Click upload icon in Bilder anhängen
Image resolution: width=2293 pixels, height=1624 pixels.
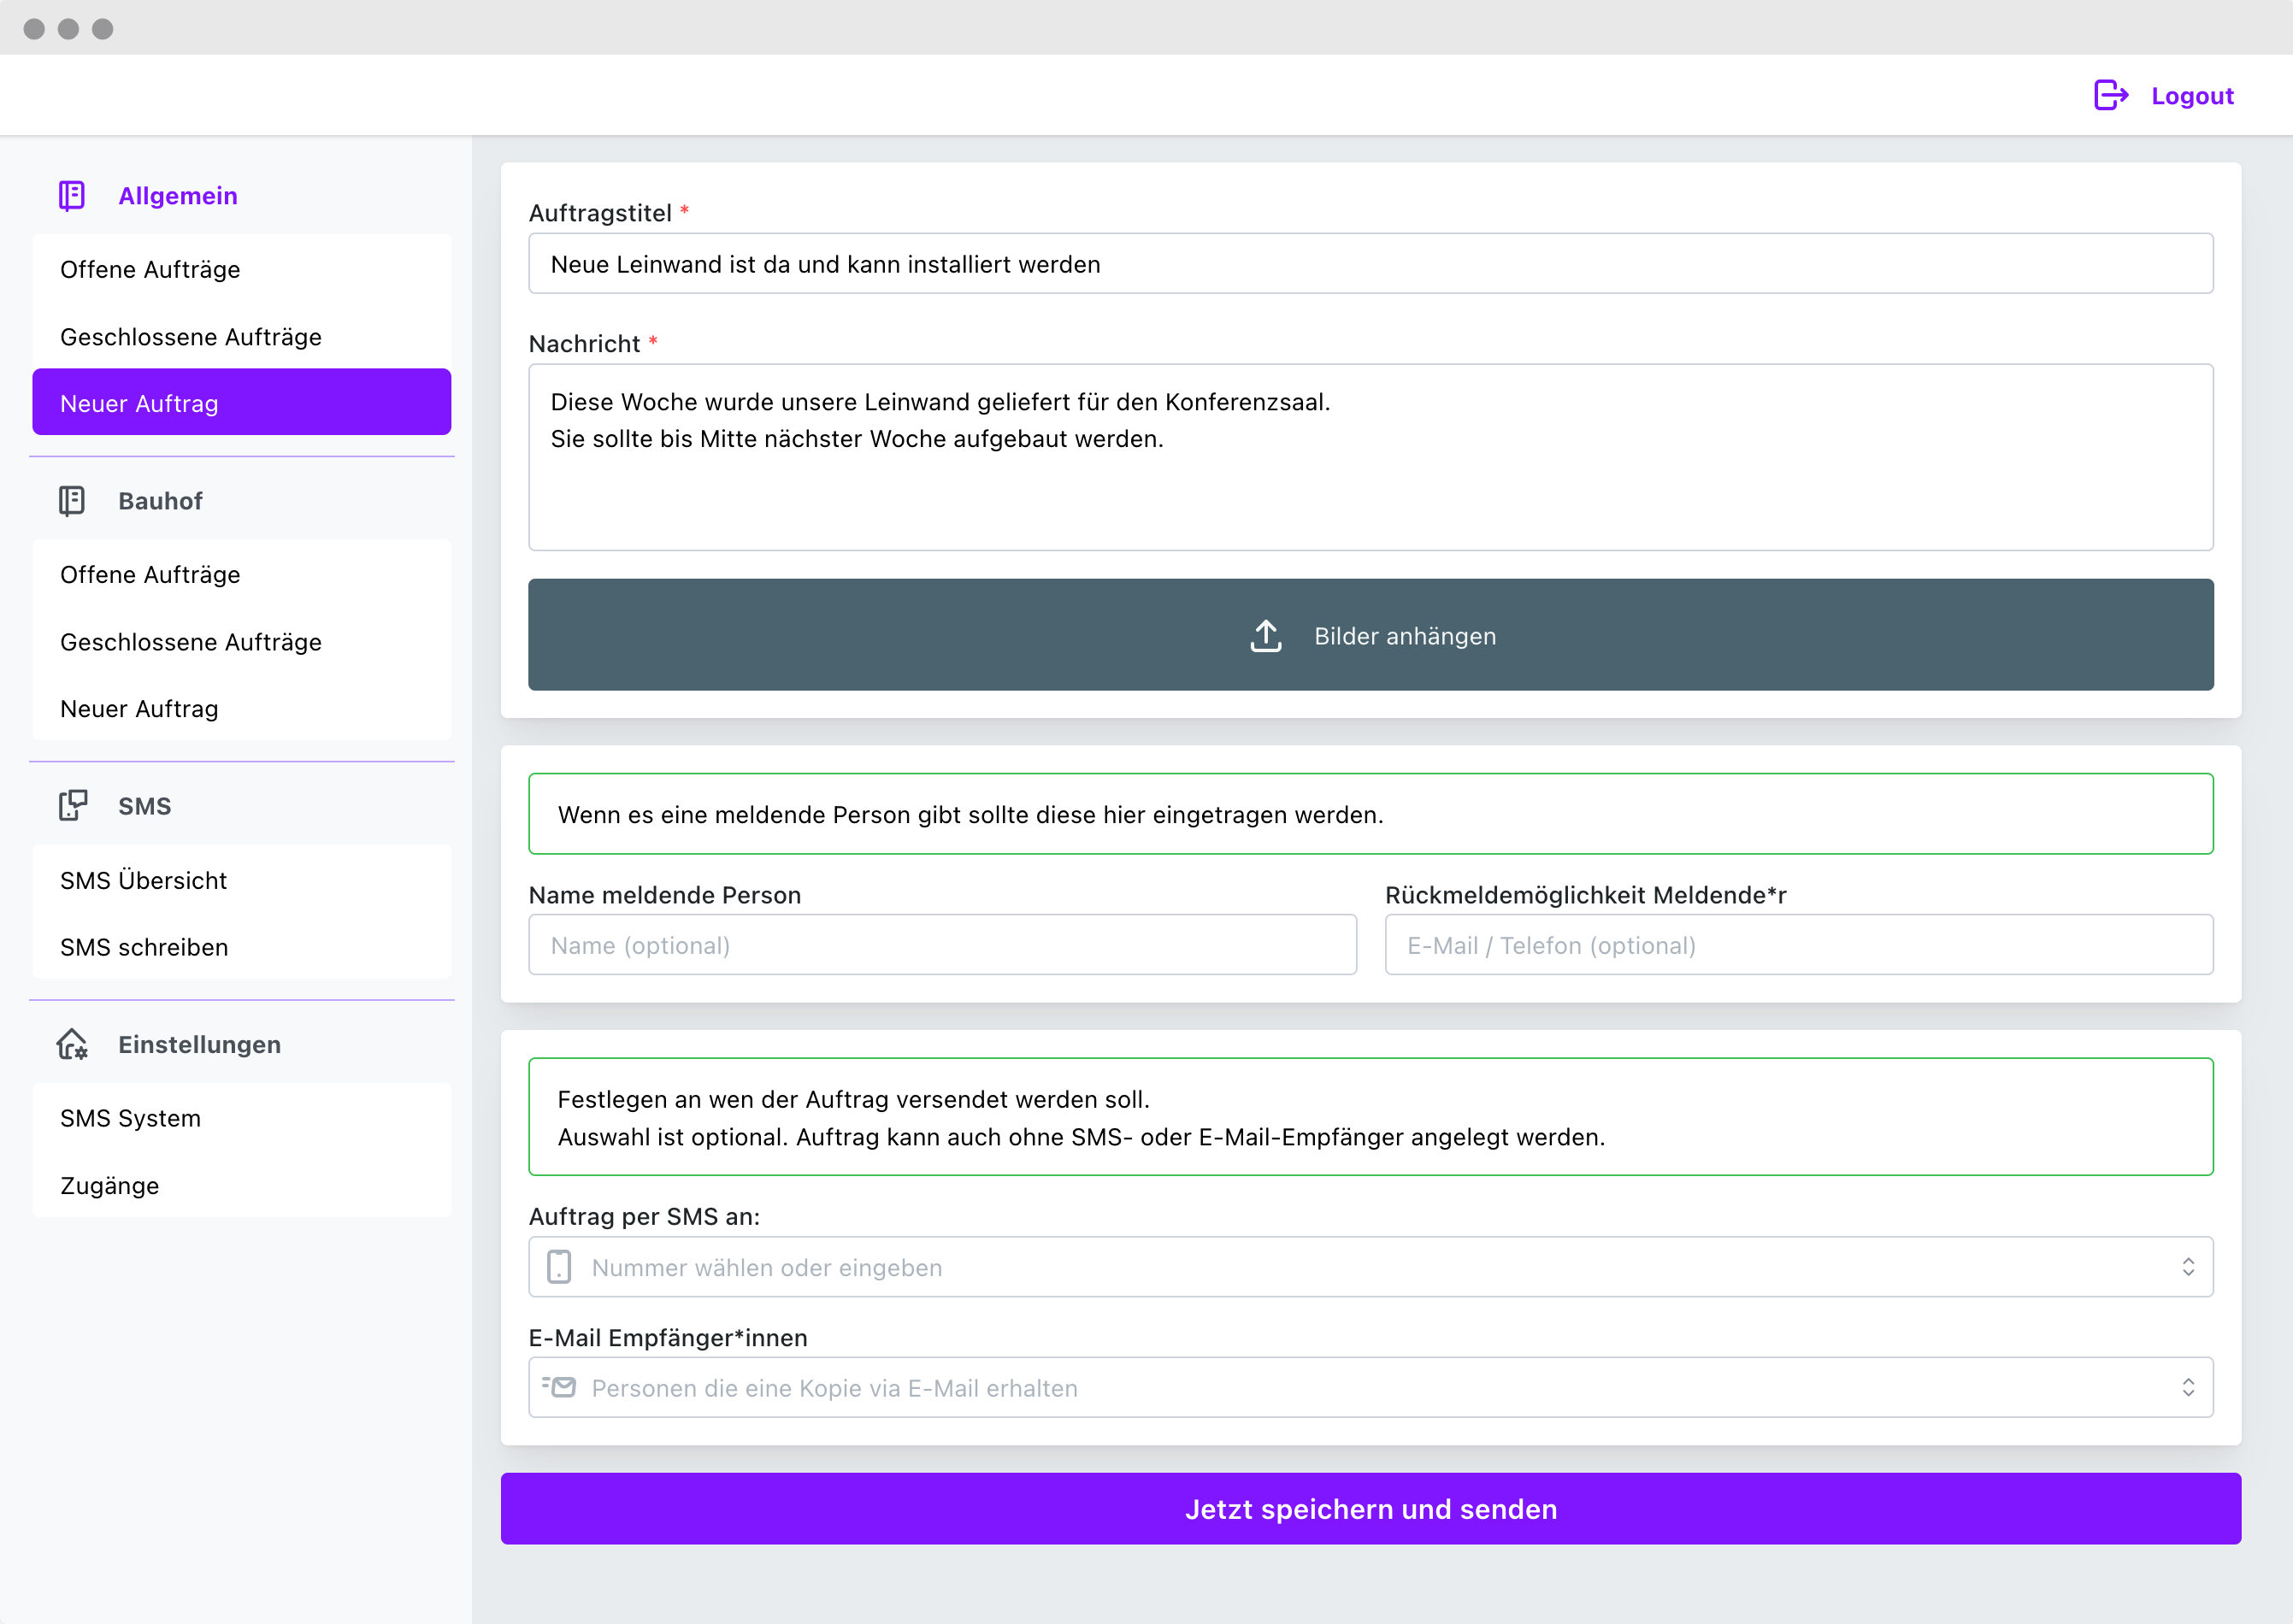point(1265,636)
